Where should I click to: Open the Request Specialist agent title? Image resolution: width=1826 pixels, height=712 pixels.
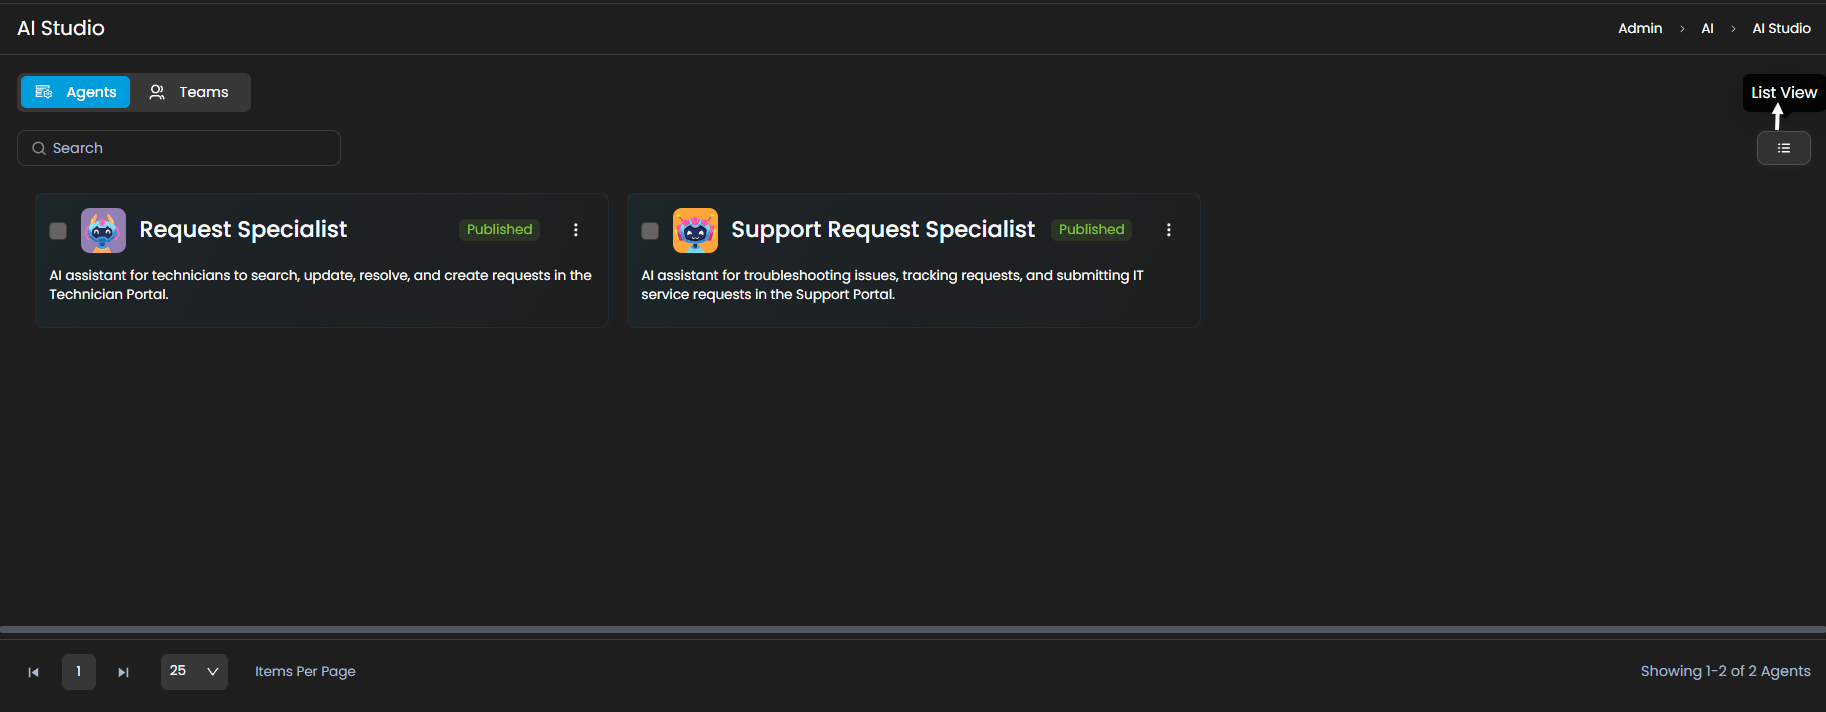point(243,229)
